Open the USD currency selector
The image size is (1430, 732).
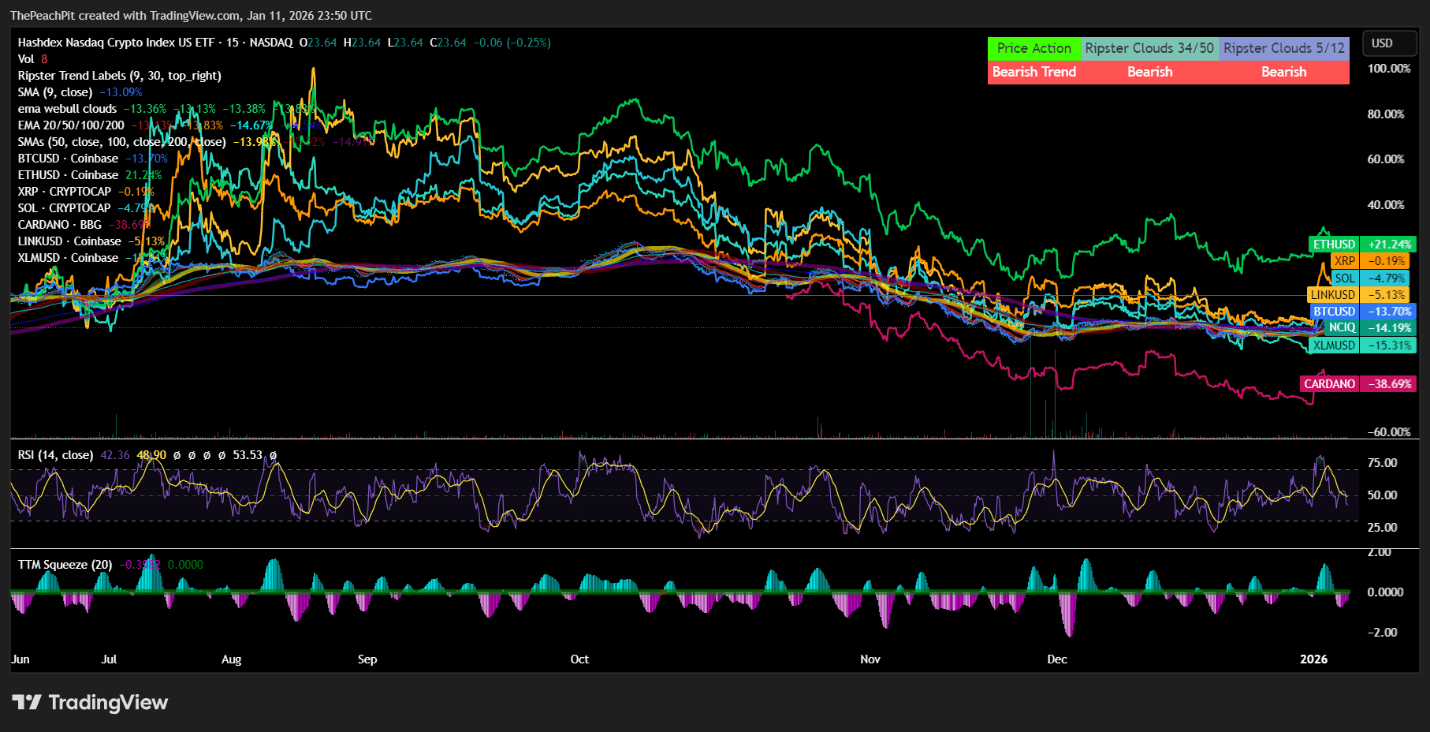pos(1389,43)
